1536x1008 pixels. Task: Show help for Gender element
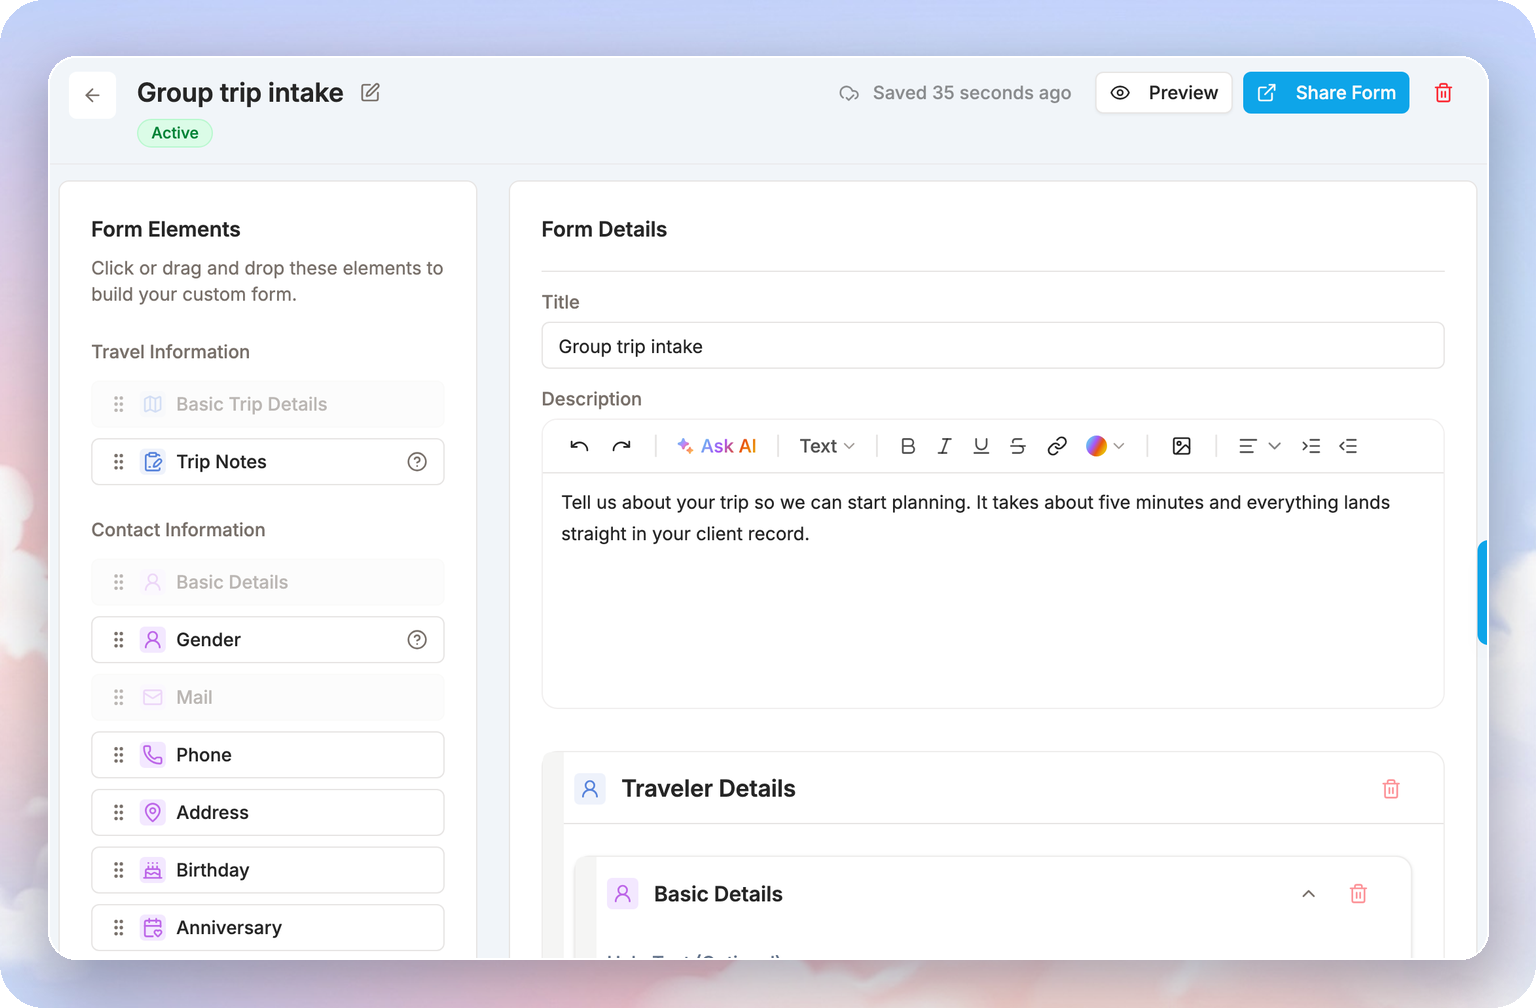click(417, 640)
